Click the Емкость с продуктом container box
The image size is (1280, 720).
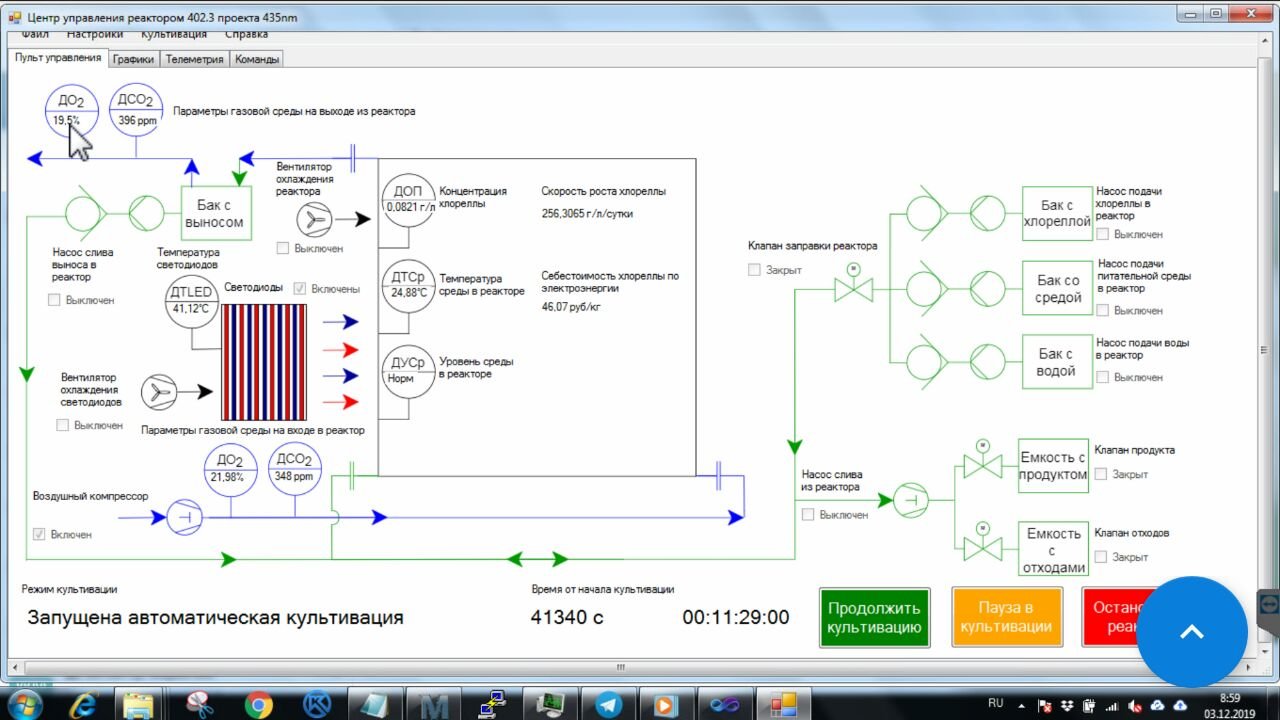pos(1053,466)
